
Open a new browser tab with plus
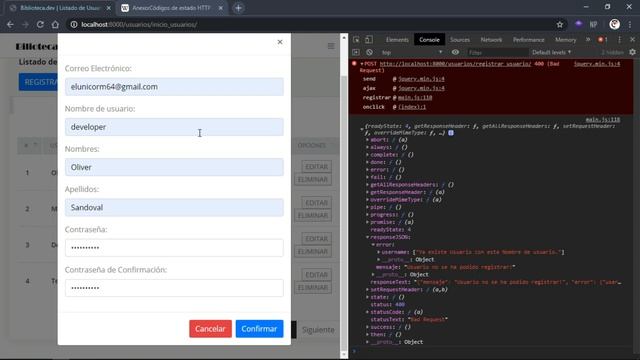click(238, 8)
